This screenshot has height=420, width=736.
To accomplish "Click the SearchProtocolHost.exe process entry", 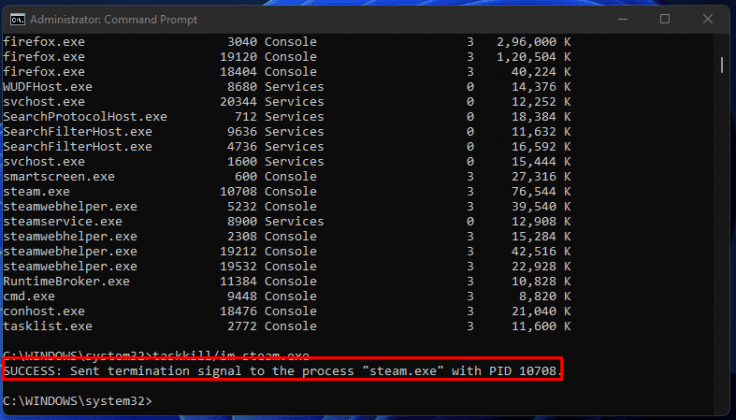I will (x=85, y=117).
